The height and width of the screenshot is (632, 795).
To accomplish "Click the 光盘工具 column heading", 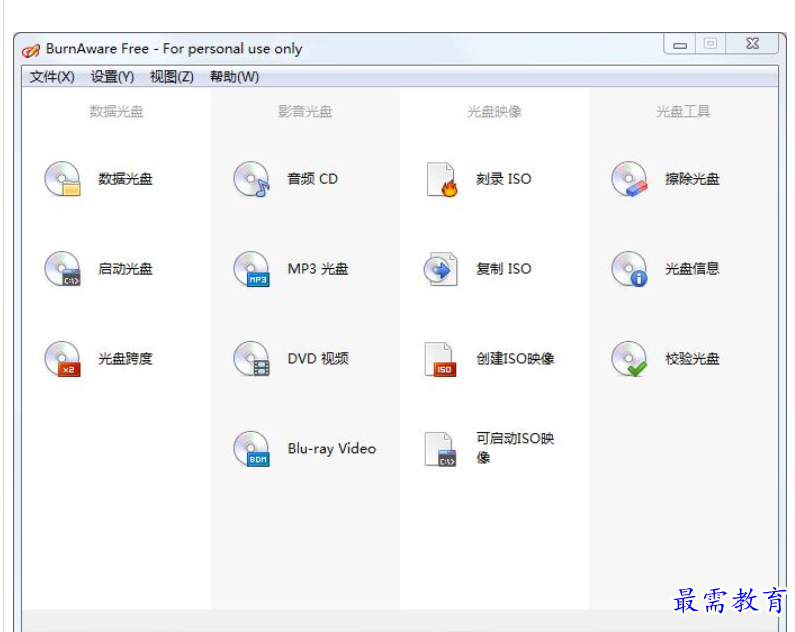I will (x=683, y=111).
